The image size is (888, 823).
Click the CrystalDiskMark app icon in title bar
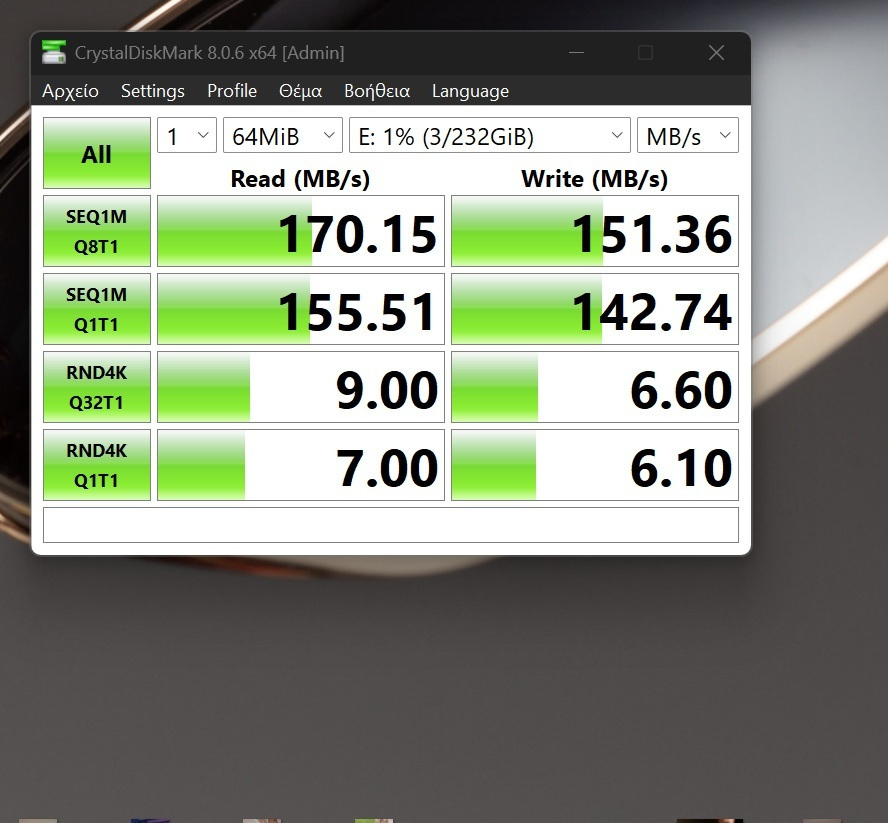tap(54, 53)
